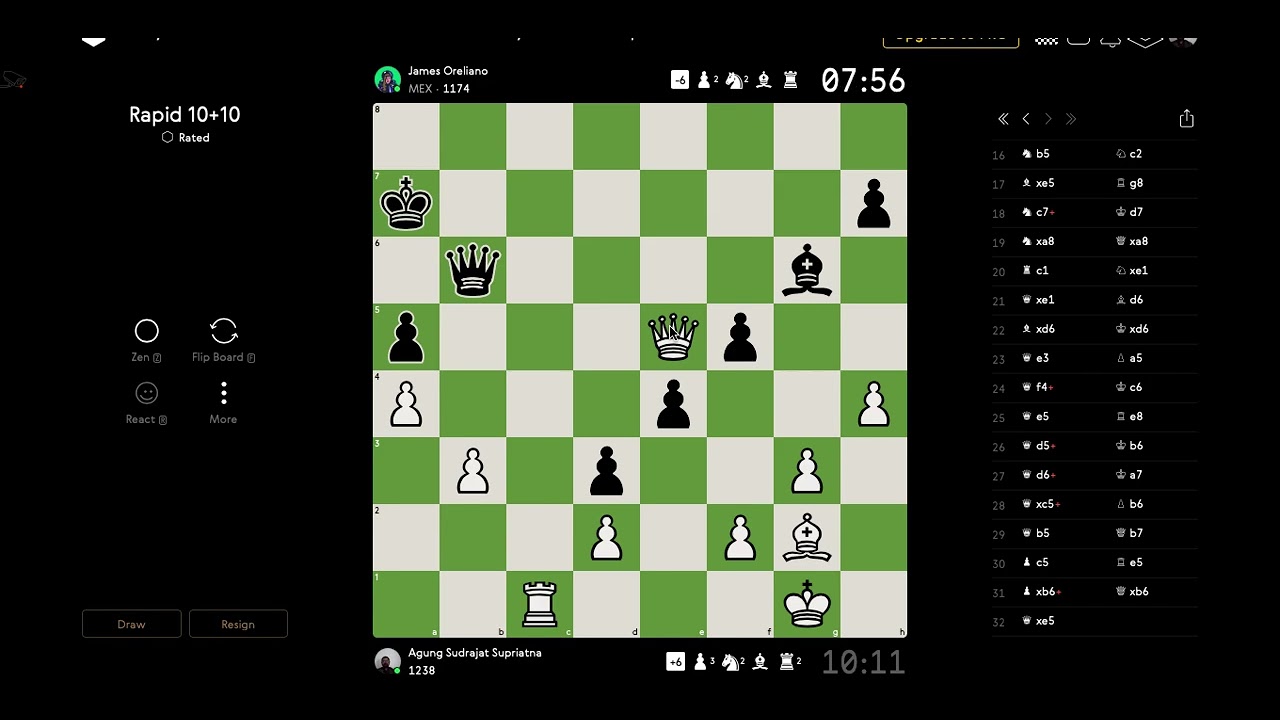
Task: Select the white pawn on d2
Action: click(606, 538)
